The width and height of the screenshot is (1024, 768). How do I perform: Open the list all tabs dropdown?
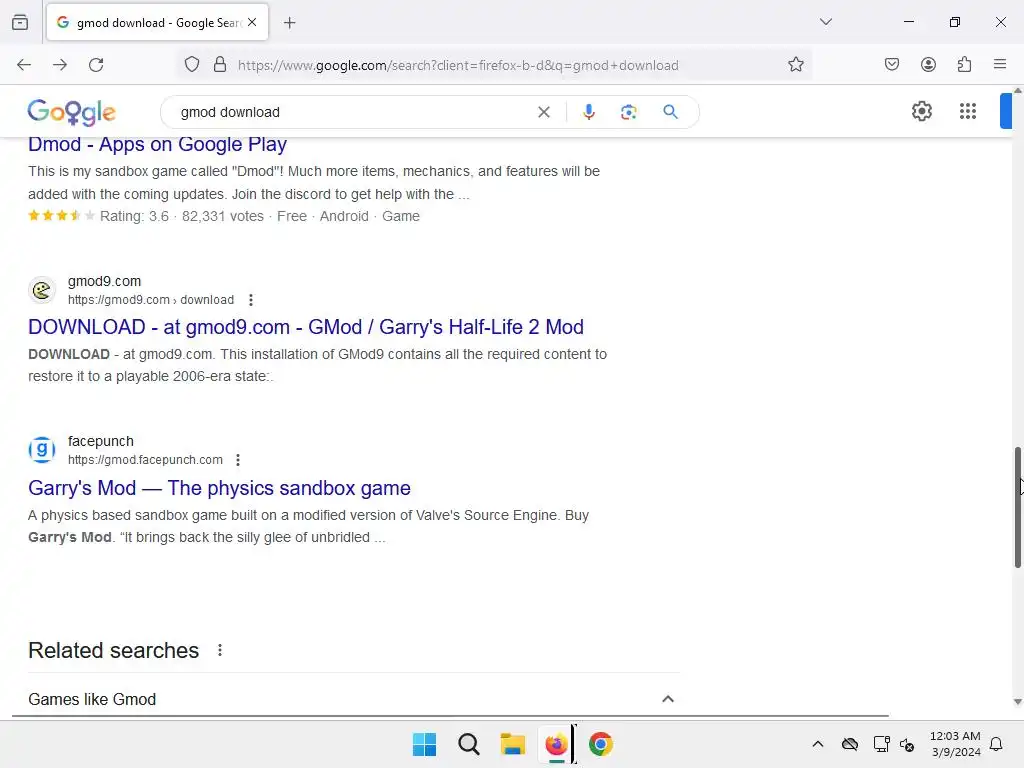click(x=825, y=22)
